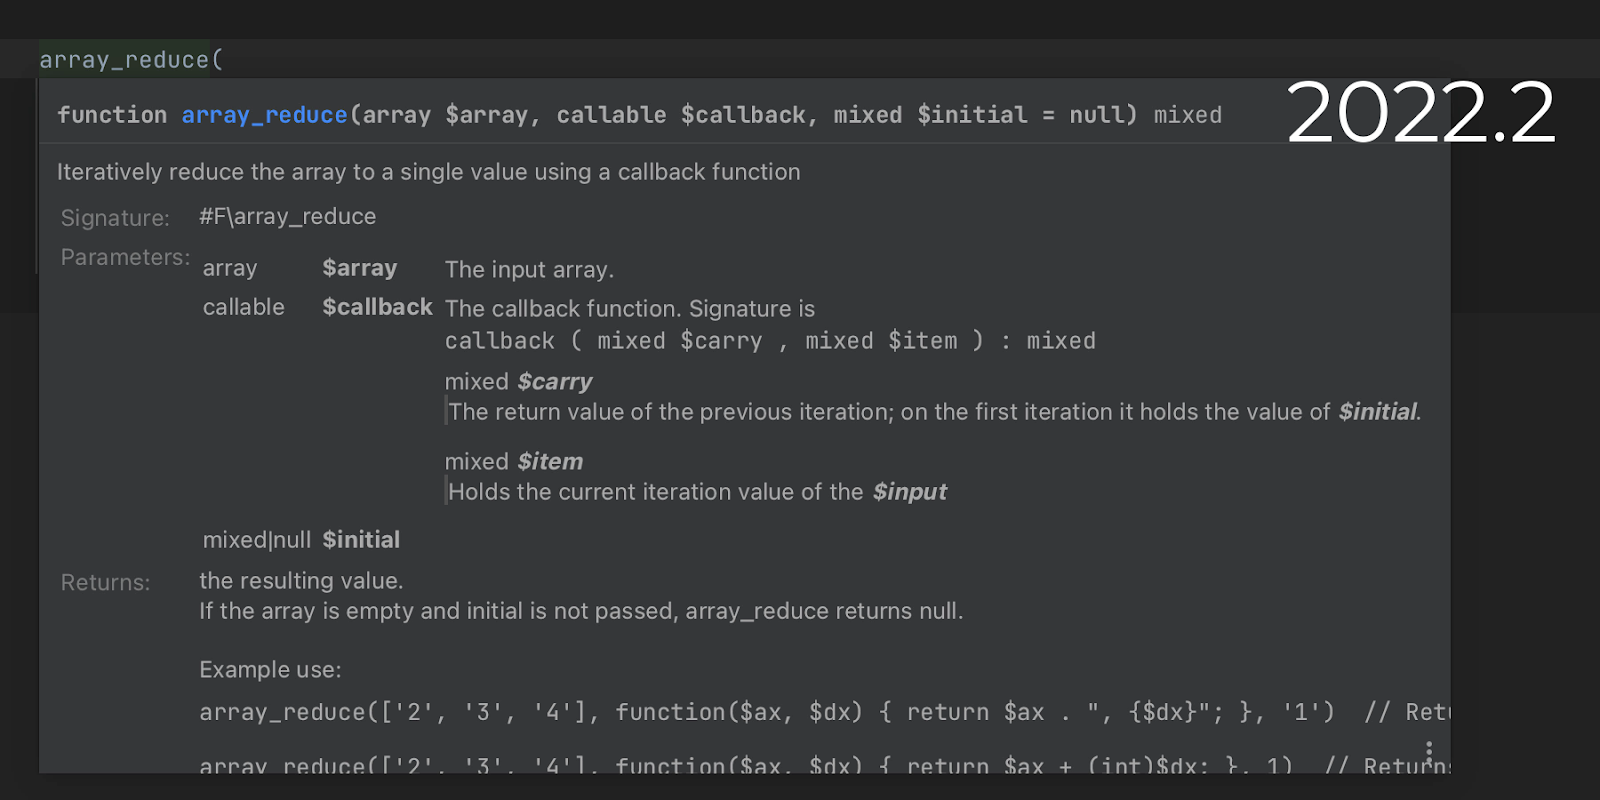Click the 'Example use:' heading text
The height and width of the screenshot is (800, 1600).
[x=270, y=670]
